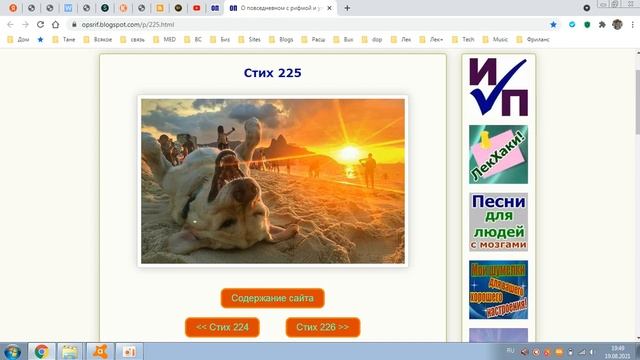This screenshot has height=360, width=640.
Task: Open the Тане bookmarks folder
Action: click(x=64, y=40)
